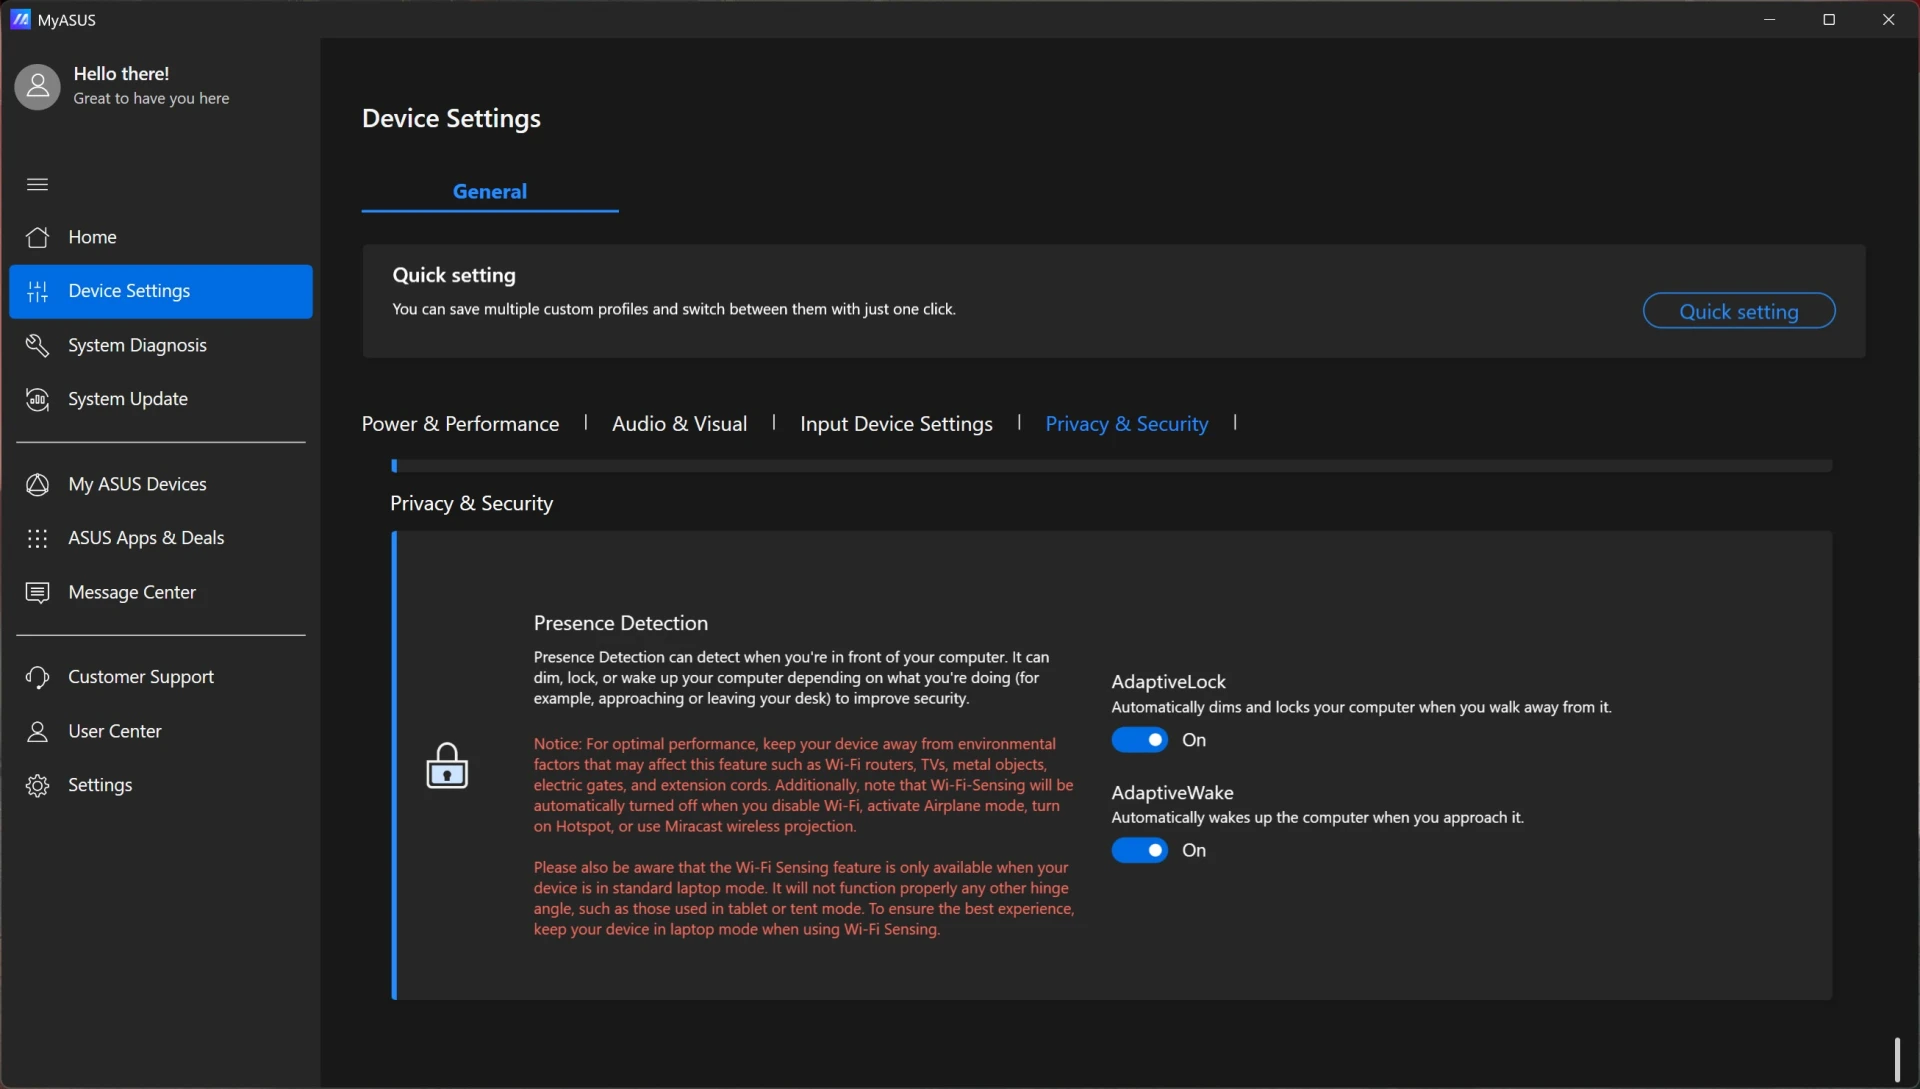Screen dimensions: 1920x1089
Task: Open Settings in the sidebar
Action: (x=161, y=785)
